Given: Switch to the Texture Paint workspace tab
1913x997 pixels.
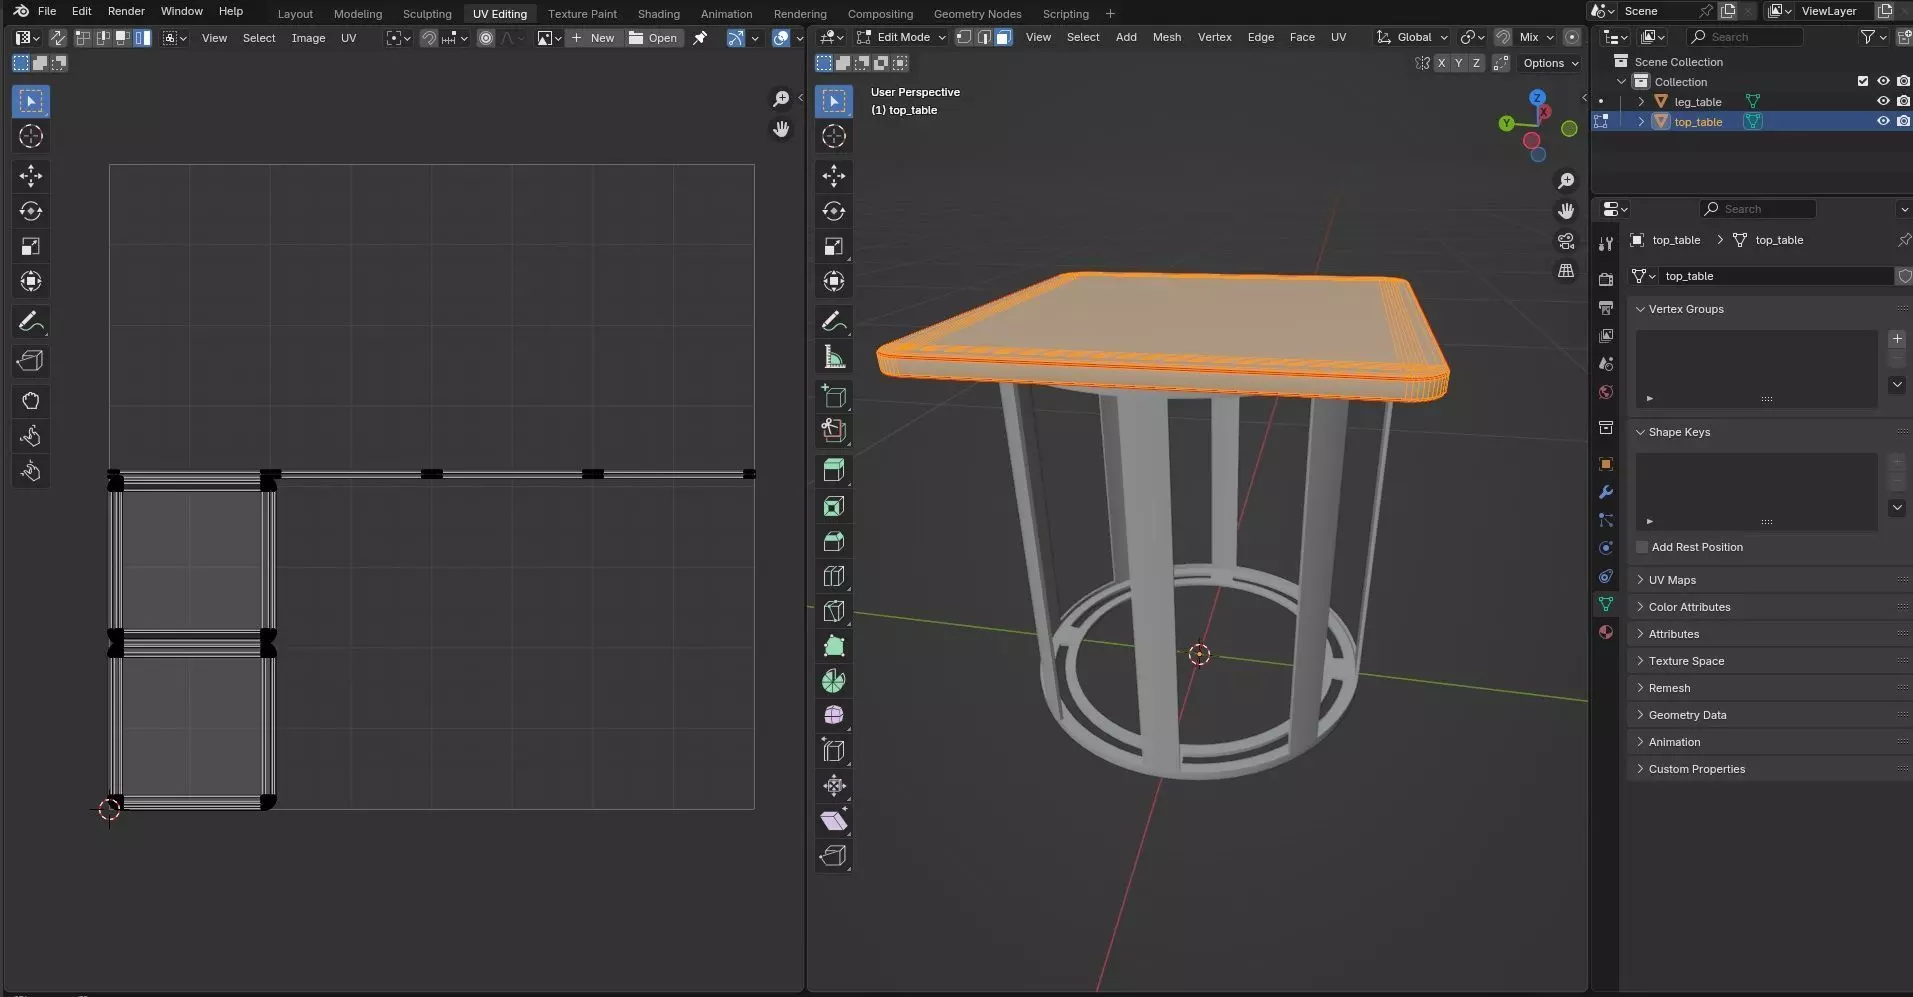Looking at the screenshot, I should (582, 14).
